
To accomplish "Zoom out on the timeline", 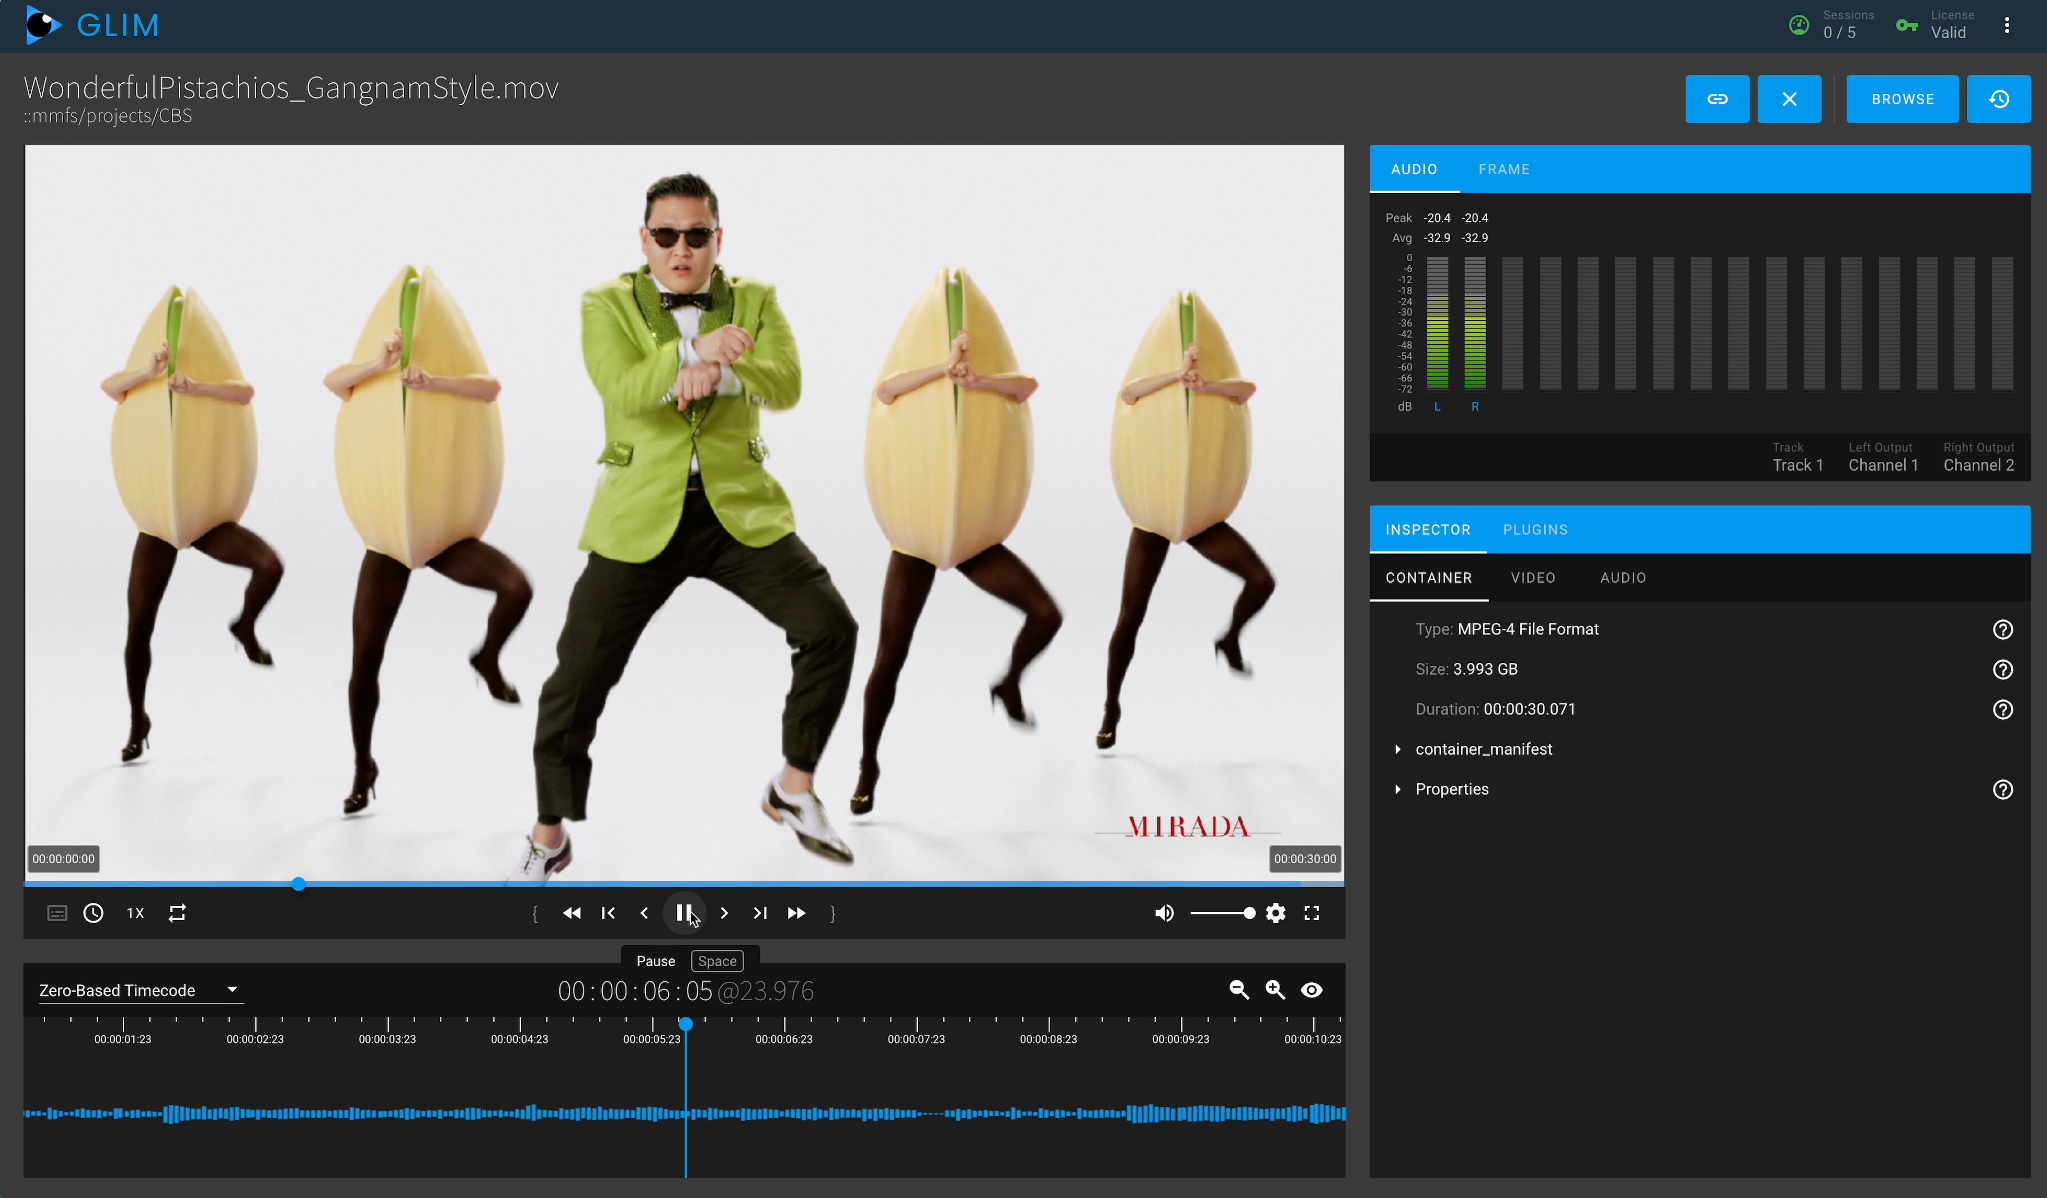I will pyautogui.click(x=1238, y=990).
